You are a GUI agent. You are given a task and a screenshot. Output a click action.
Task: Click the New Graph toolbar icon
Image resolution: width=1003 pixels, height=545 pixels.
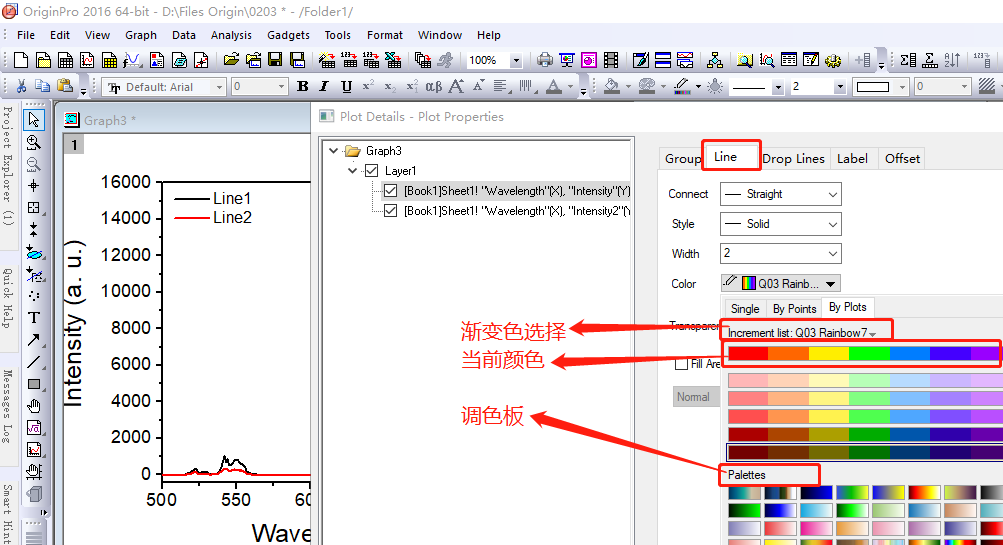[88, 60]
